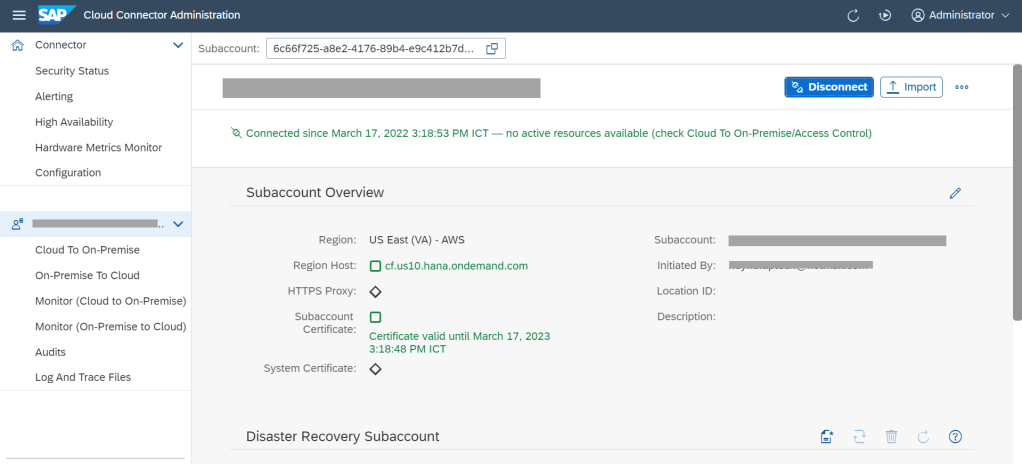Open the Administrator user dropdown
Screen dimensions: 1022x464
pyautogui.click(x=960, y=15)
